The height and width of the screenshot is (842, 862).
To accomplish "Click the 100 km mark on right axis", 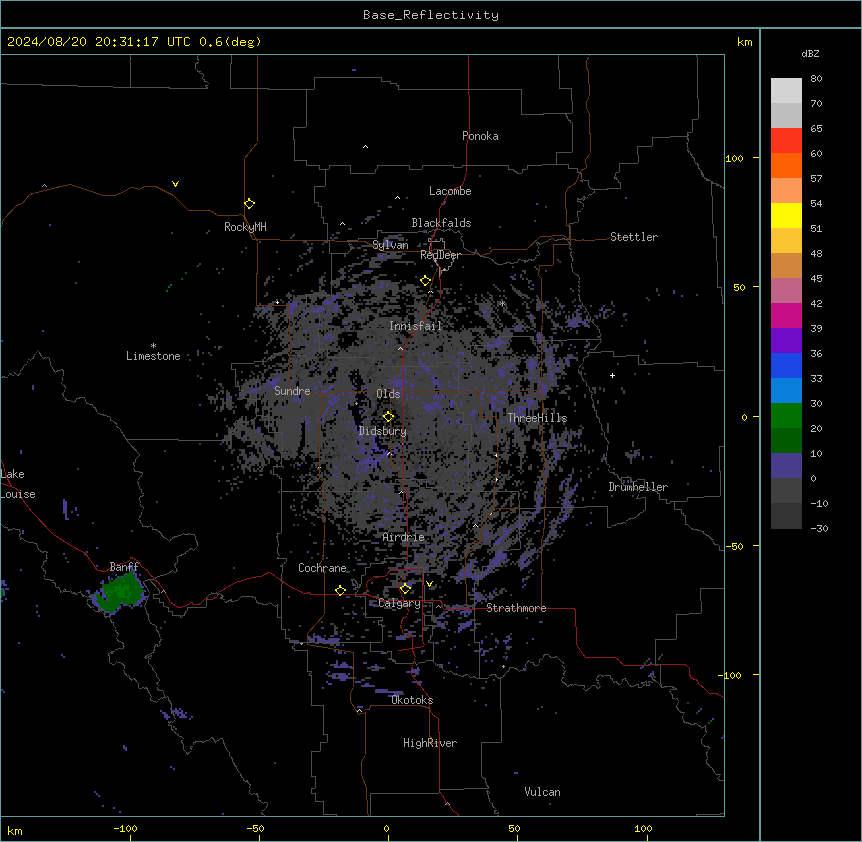I will click(734, 158).
